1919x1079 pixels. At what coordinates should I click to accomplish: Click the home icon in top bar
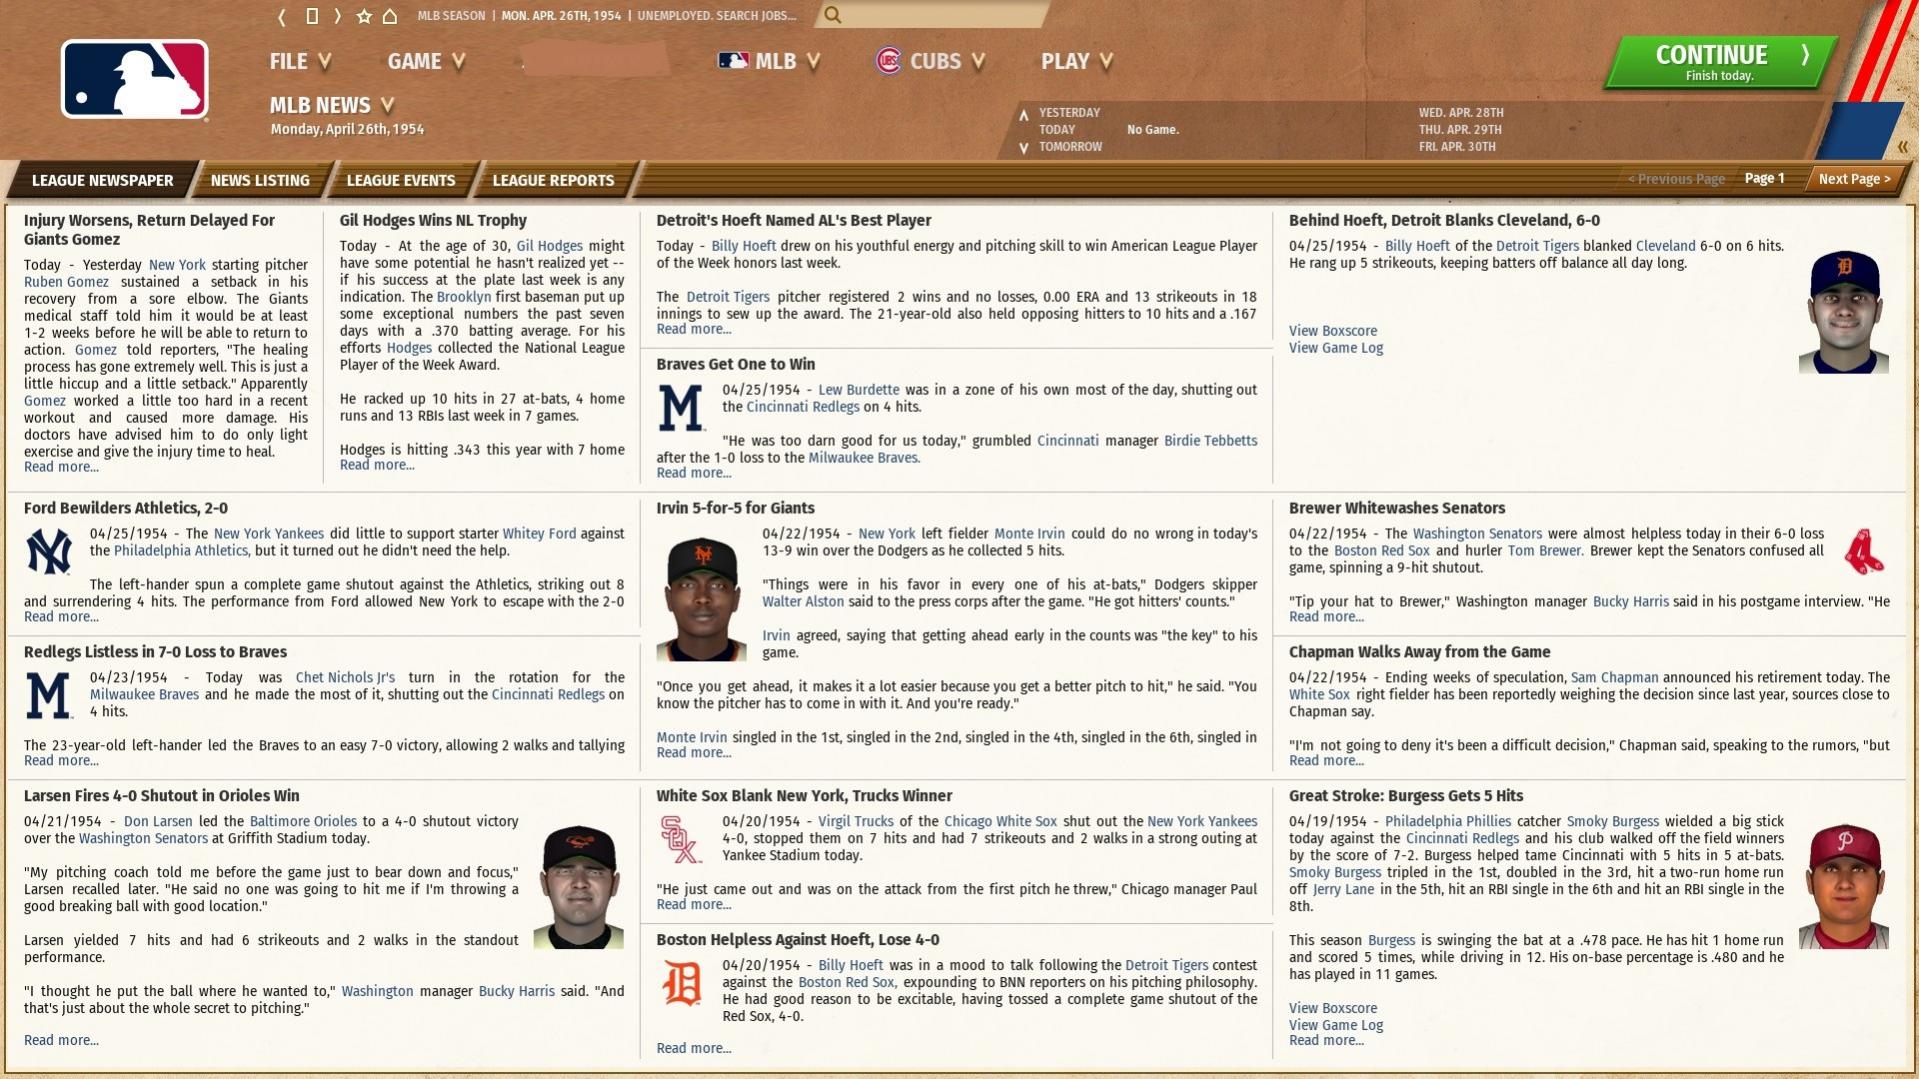(390, 16)
